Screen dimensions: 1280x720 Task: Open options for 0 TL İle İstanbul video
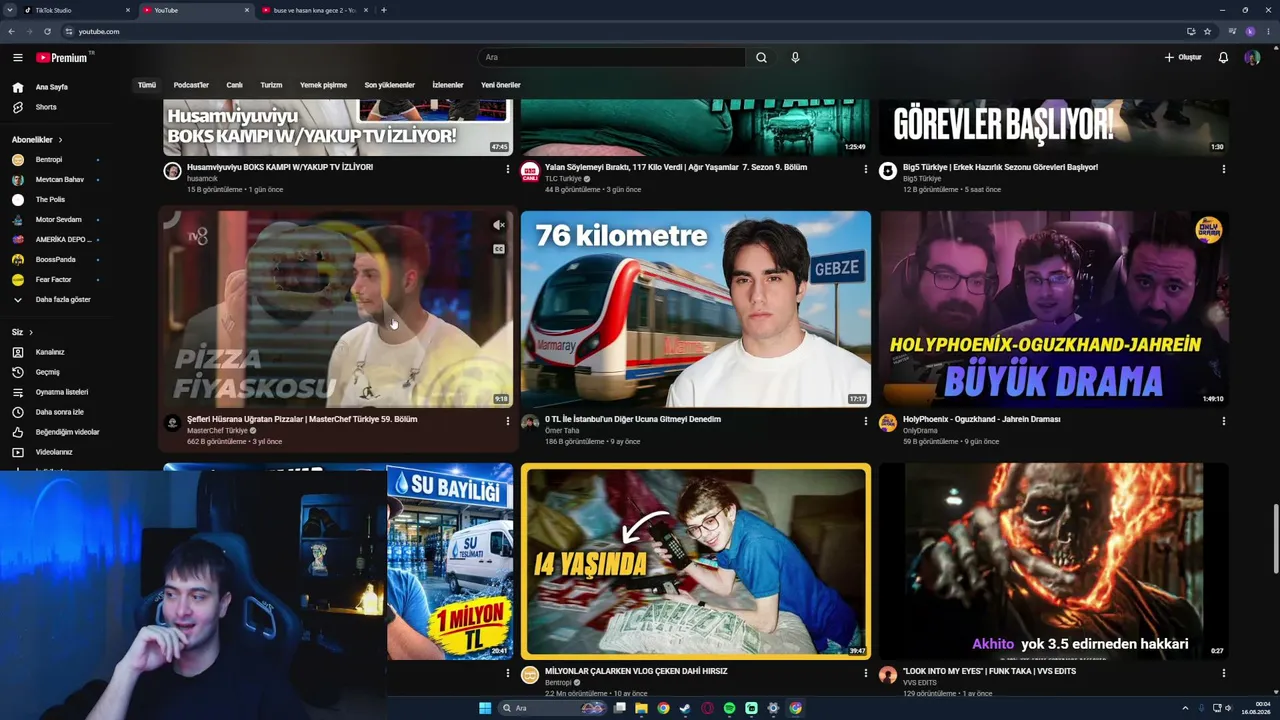pyautogui.click(x=866, y=421)
